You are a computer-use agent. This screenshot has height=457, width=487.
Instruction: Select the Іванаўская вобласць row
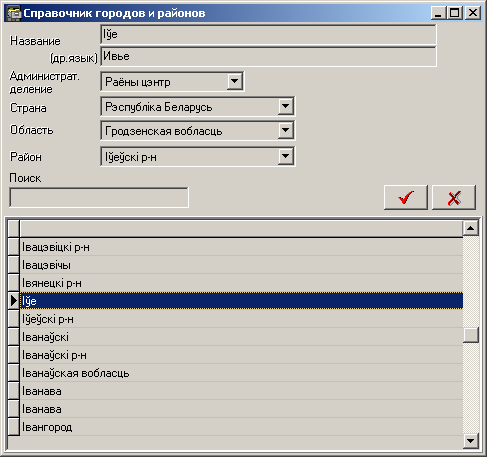(x=241, y=373)
